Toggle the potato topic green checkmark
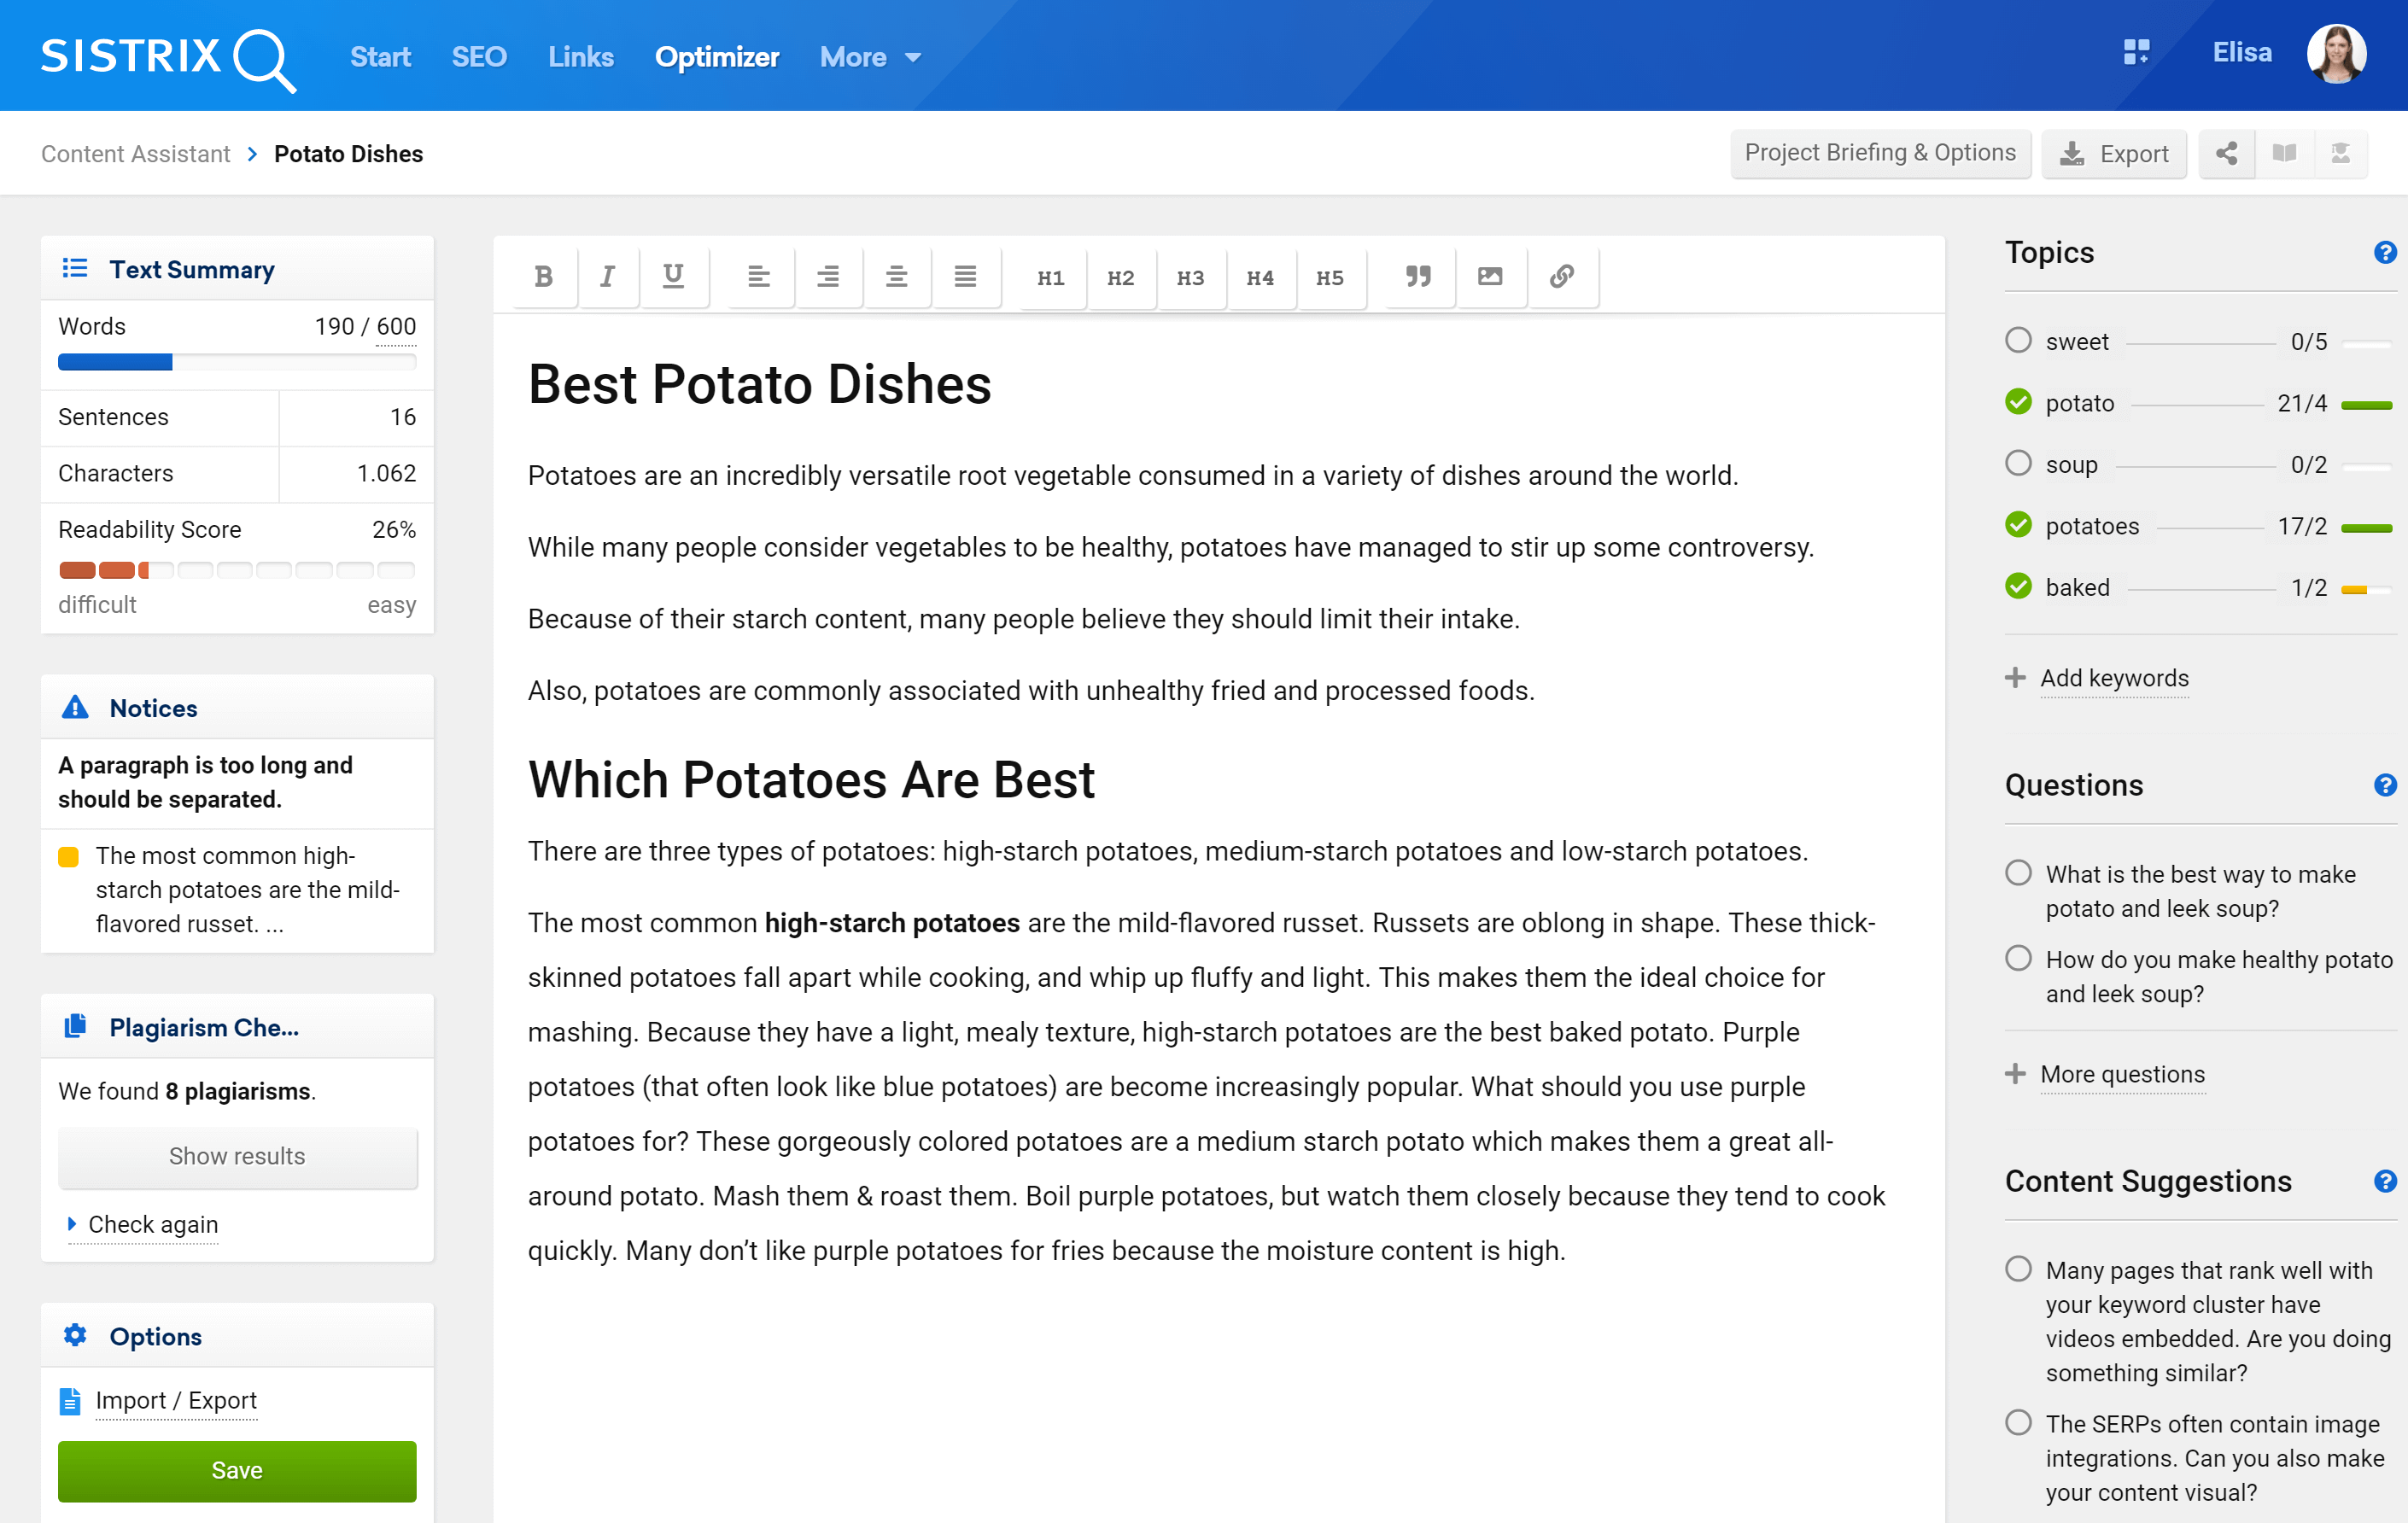Viewport: 2408px width, 1523px height. coord(2019,402)
